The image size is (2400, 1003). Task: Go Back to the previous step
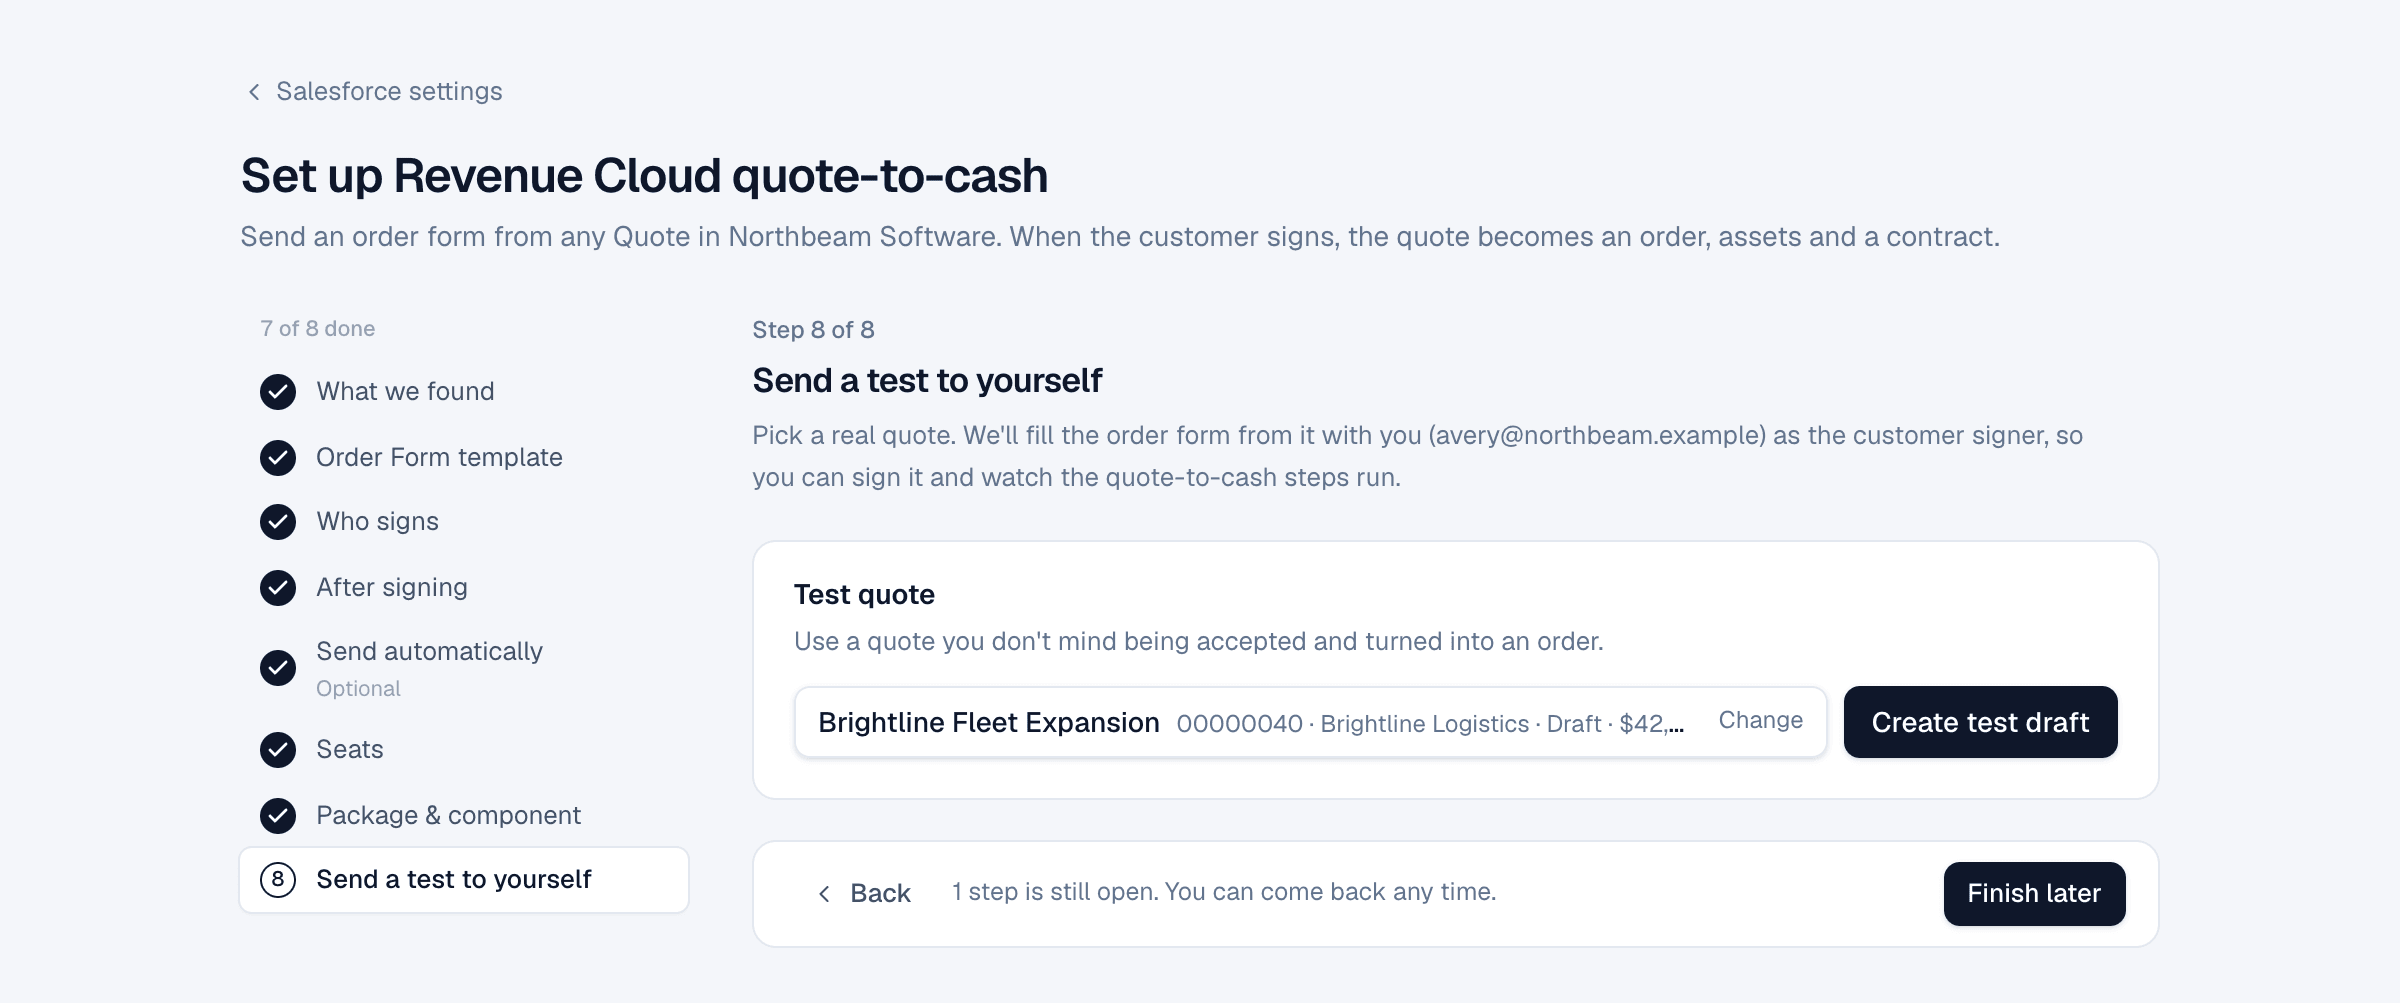[x=864, y=894]
